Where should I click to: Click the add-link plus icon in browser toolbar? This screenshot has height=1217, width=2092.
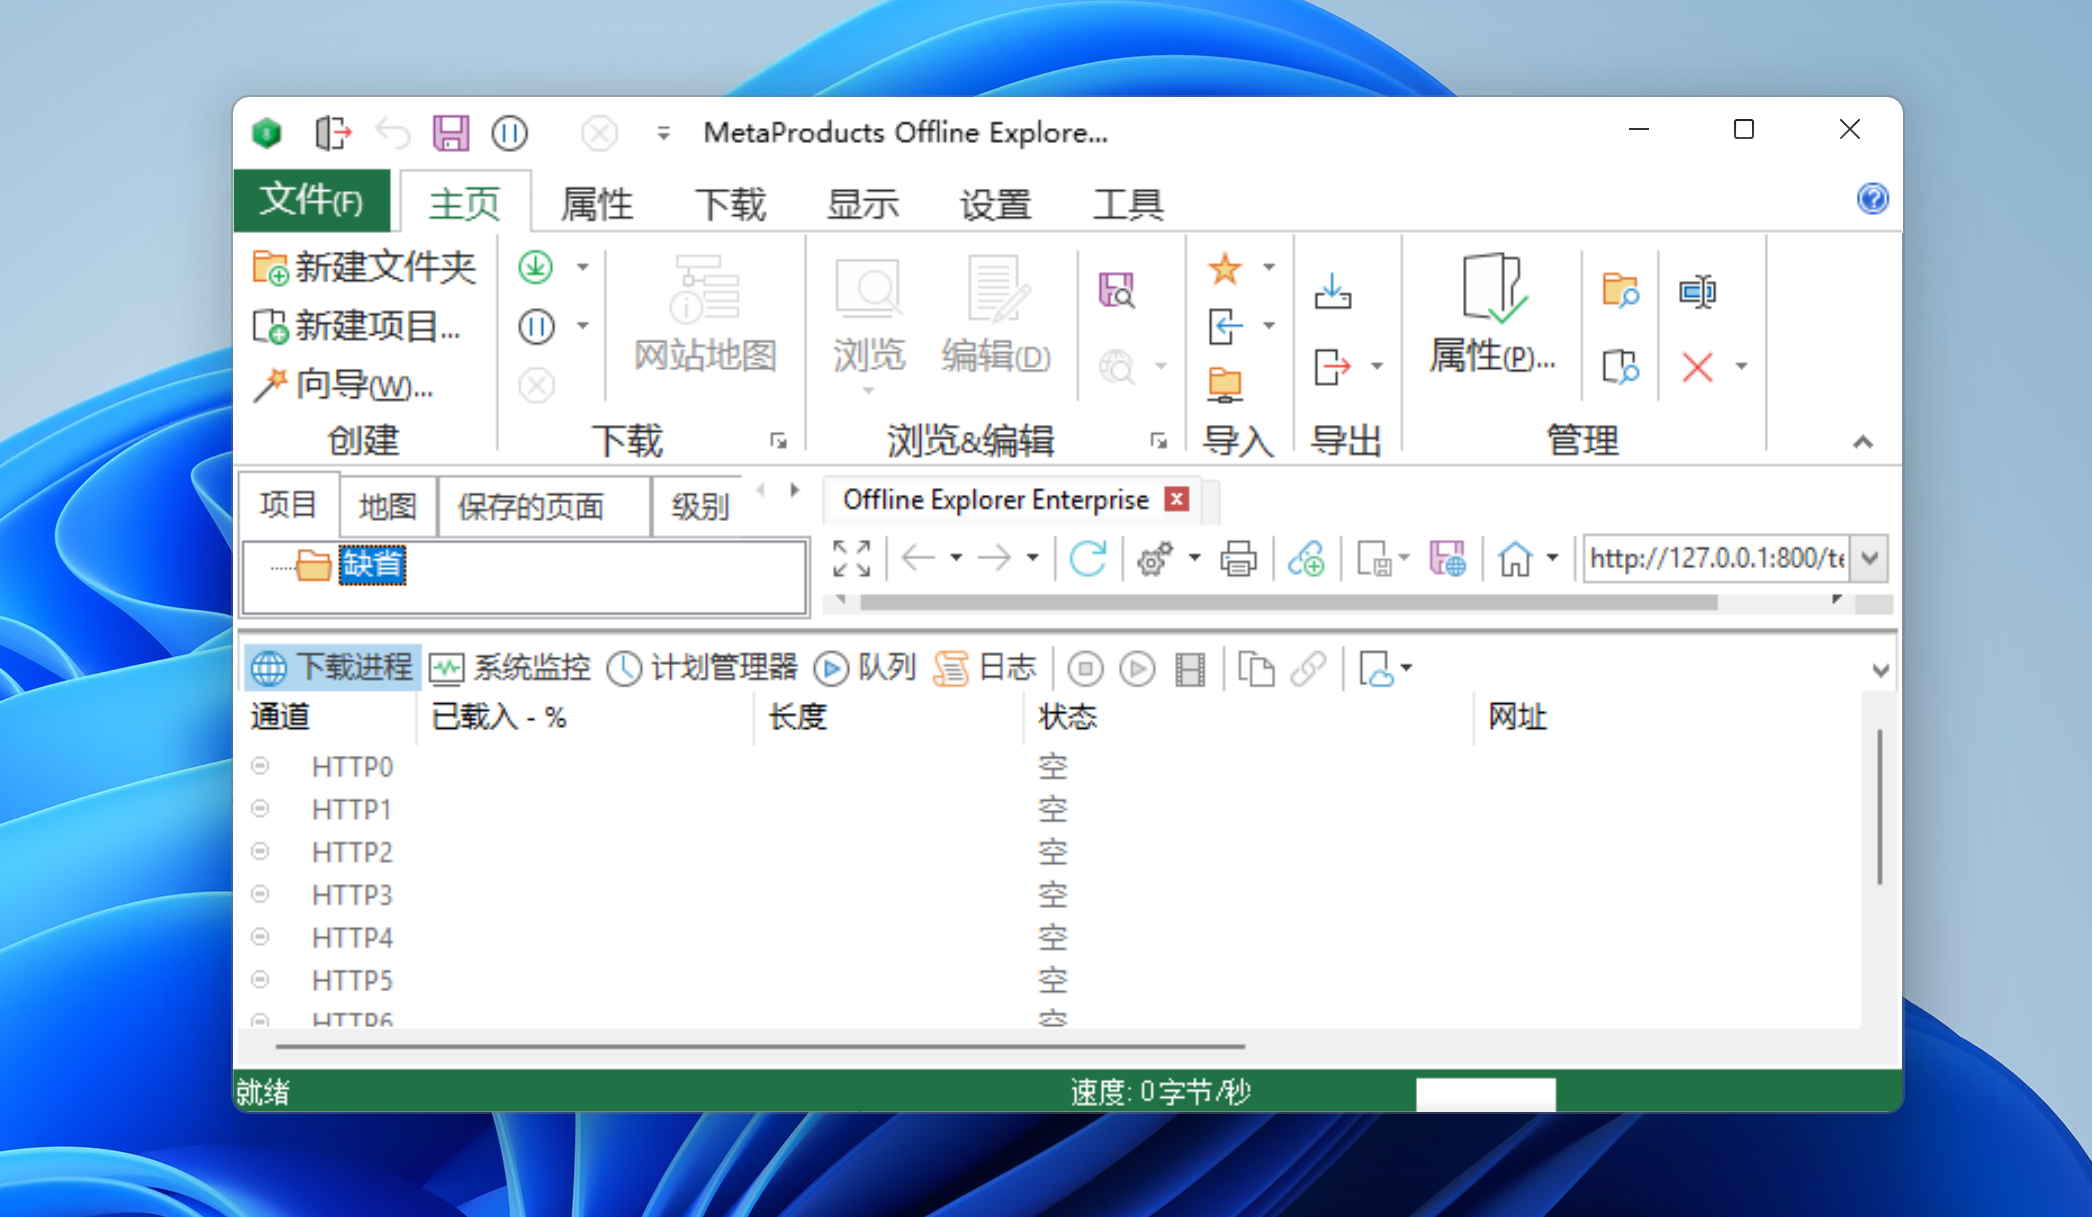(x=1306, y=558)
